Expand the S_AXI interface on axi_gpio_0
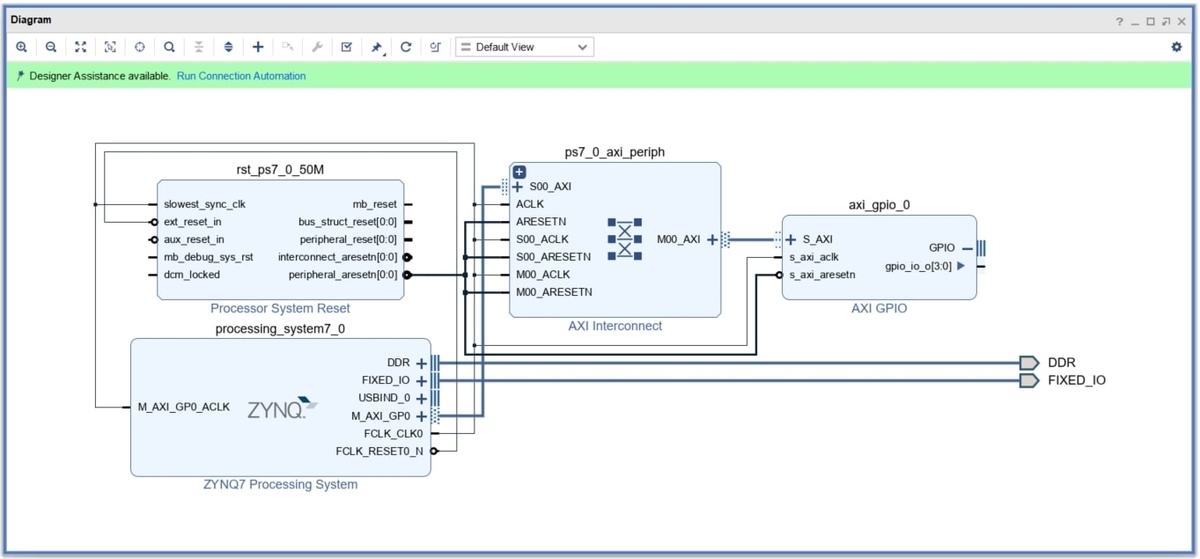1200x559 pixels. pyautogui.click(x=791, y=239)
